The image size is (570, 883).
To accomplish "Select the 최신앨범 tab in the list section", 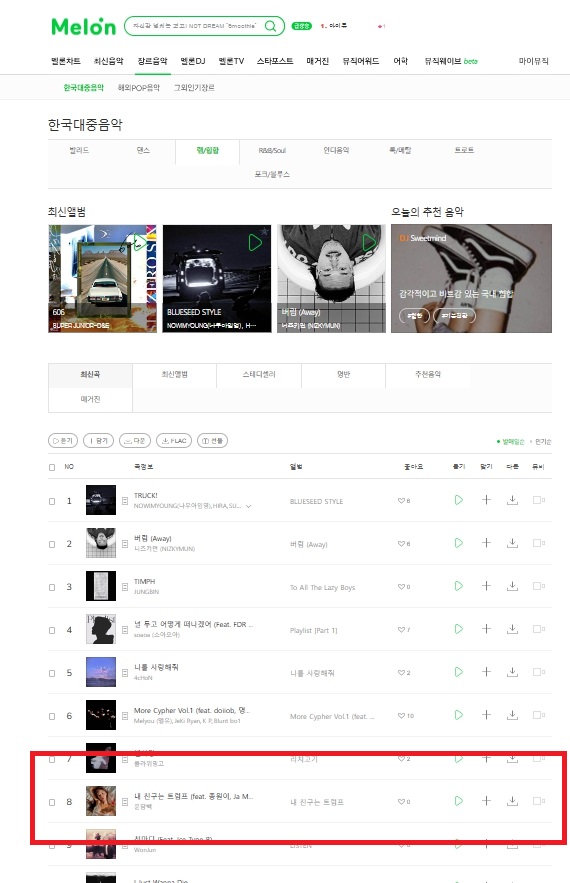I will (x=175, y=374).
